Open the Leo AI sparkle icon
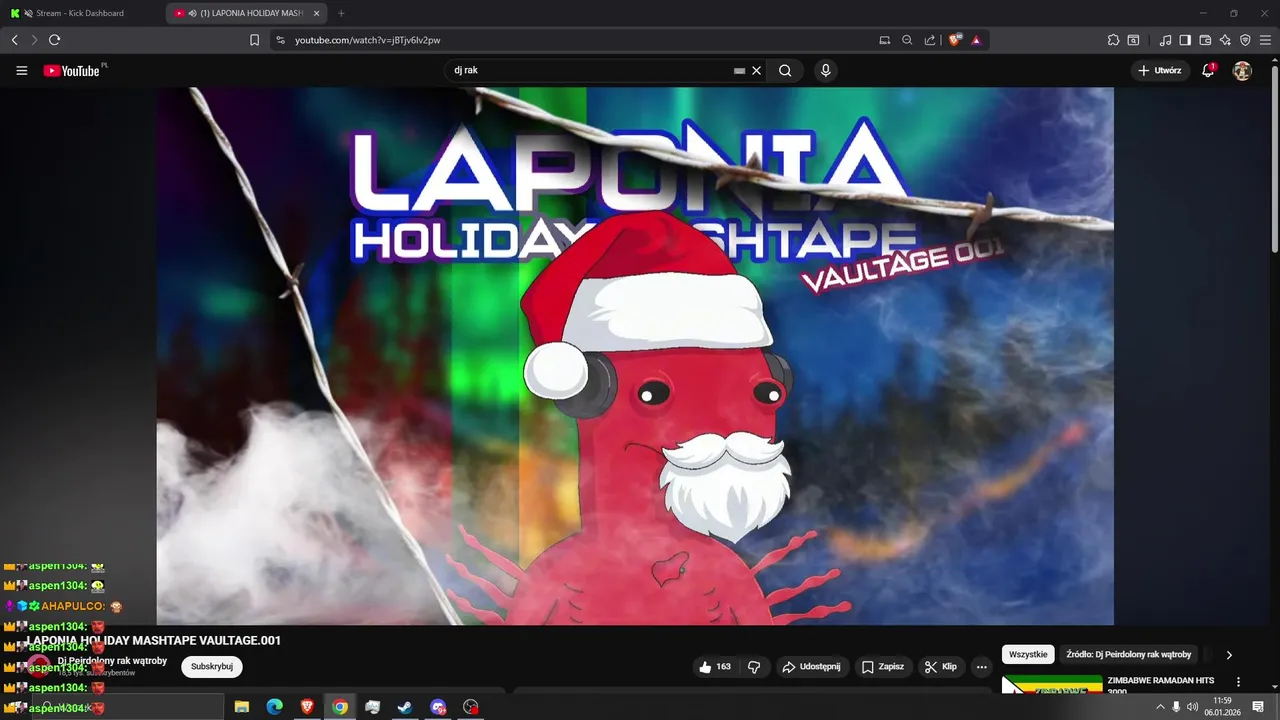The width and height of the screenshot is (1280, 720). pyautogui.click(x=1225, y=40)
